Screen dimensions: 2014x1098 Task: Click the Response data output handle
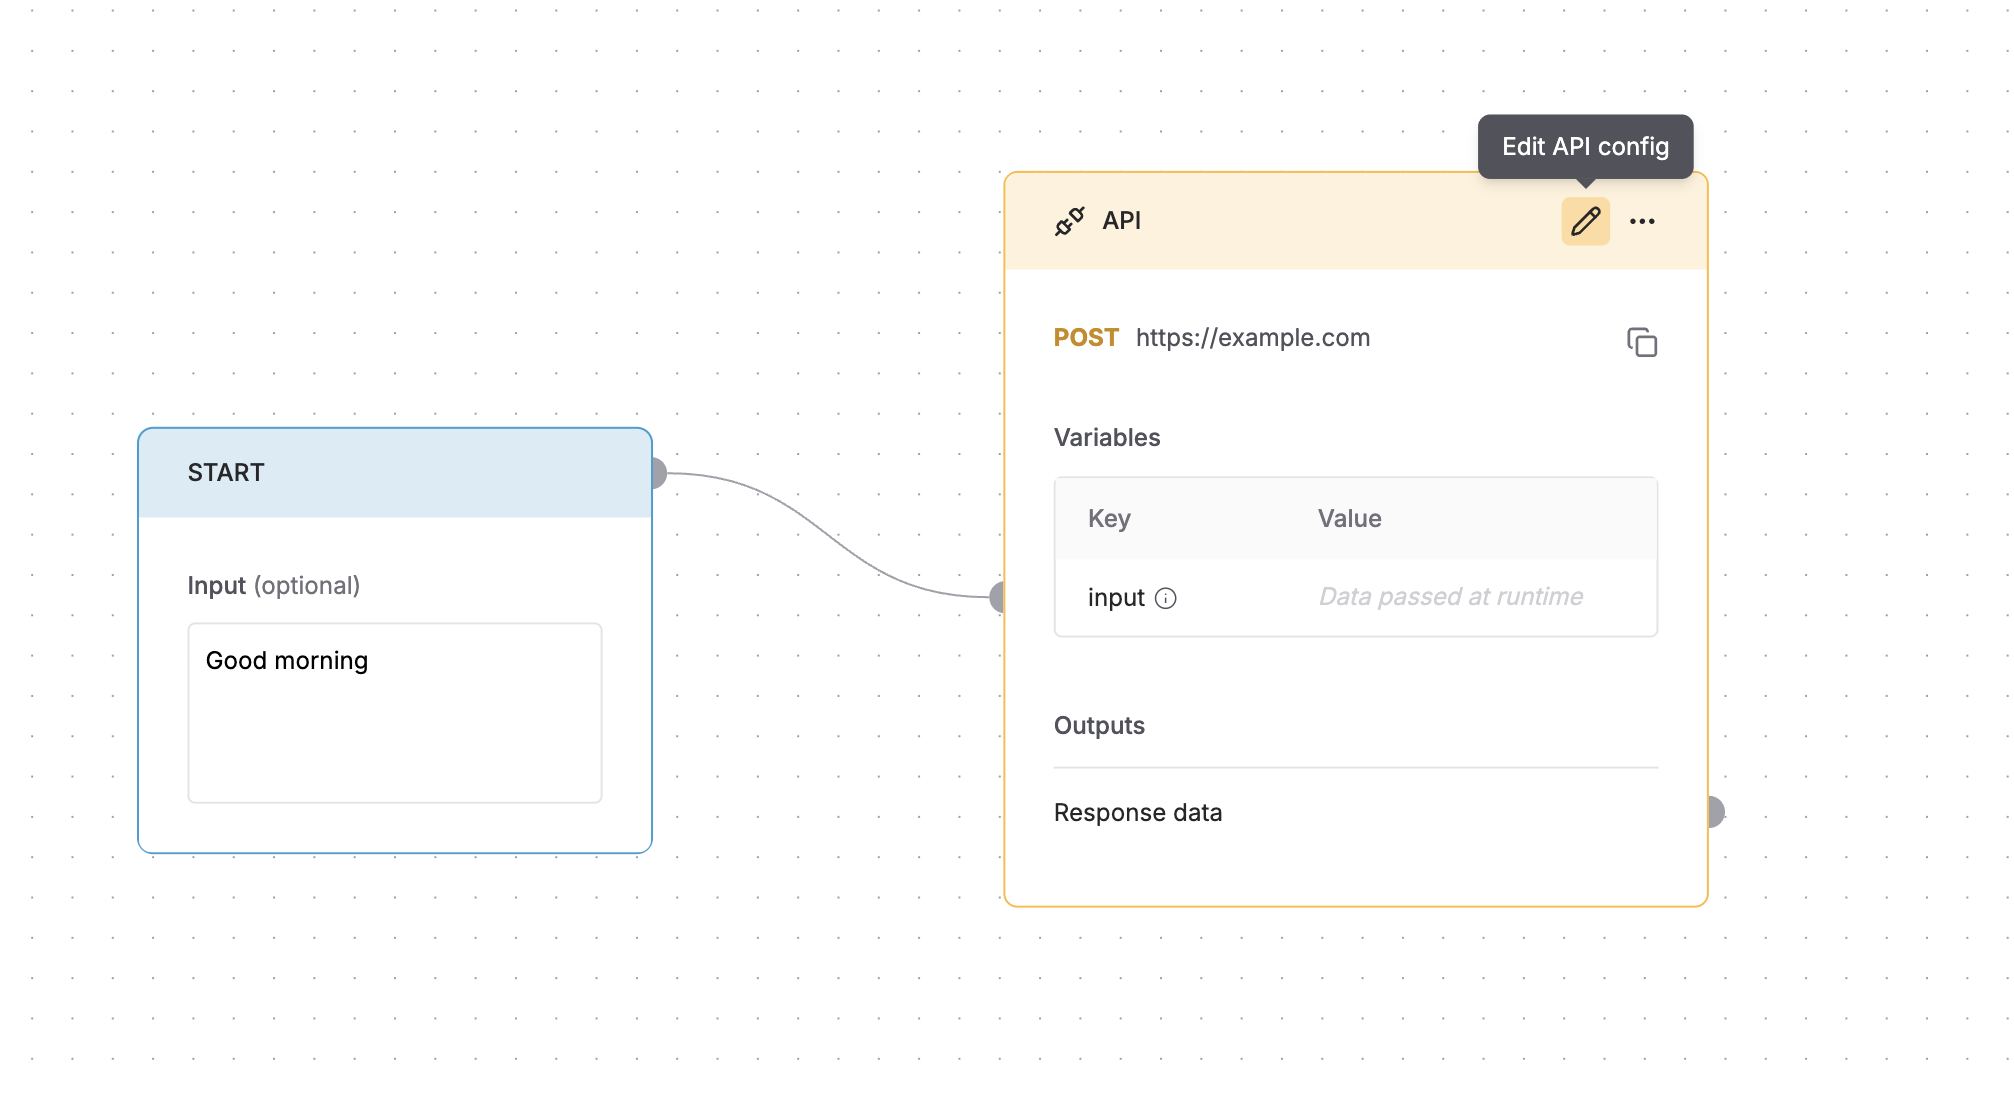coord(1713,812)
